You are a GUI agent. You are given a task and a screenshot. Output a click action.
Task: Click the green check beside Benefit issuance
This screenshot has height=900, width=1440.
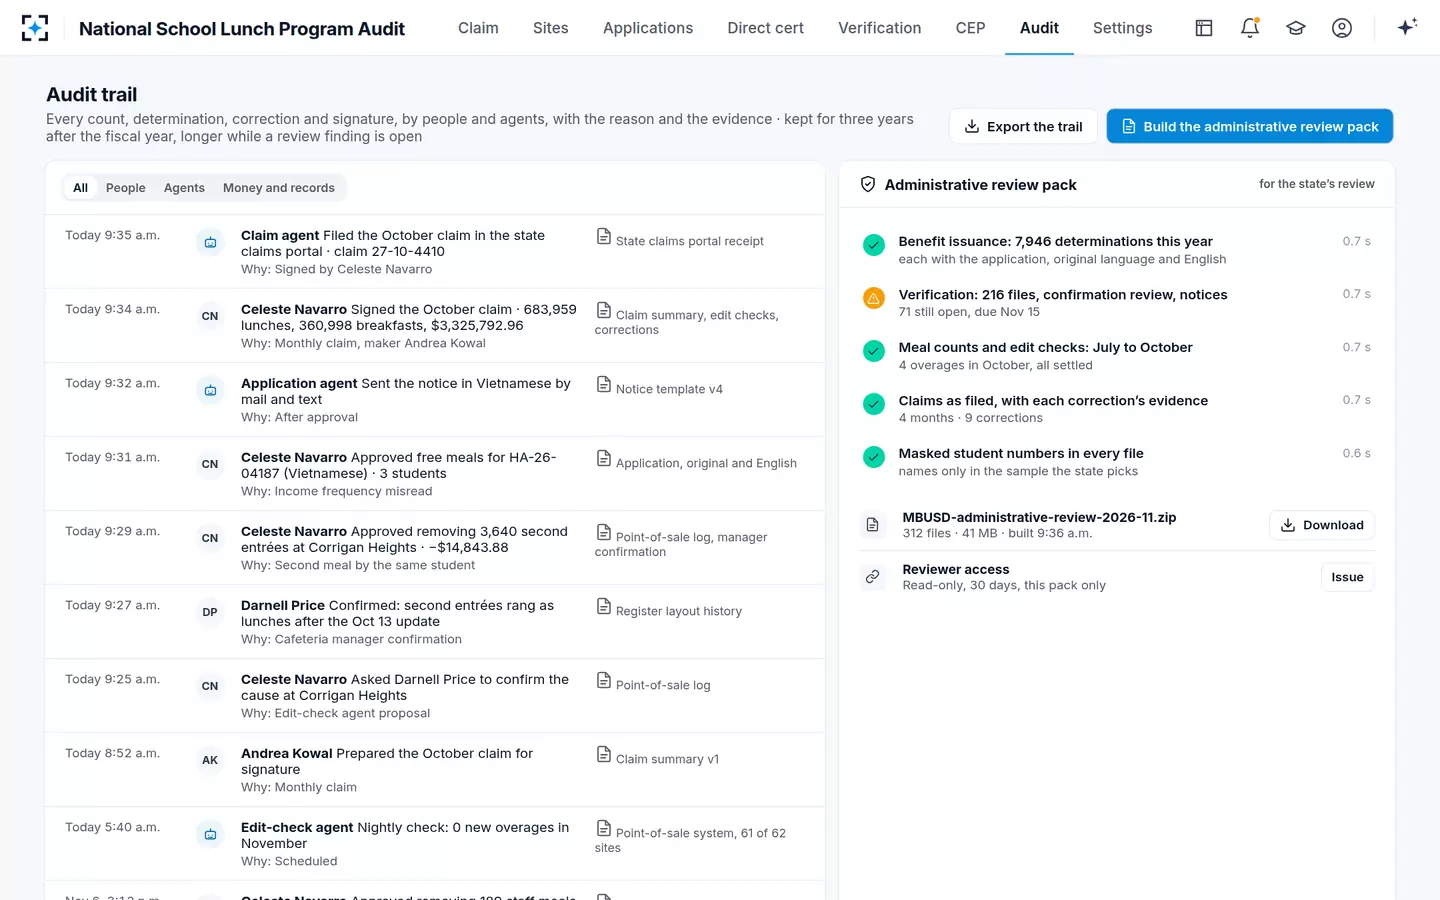874,245
